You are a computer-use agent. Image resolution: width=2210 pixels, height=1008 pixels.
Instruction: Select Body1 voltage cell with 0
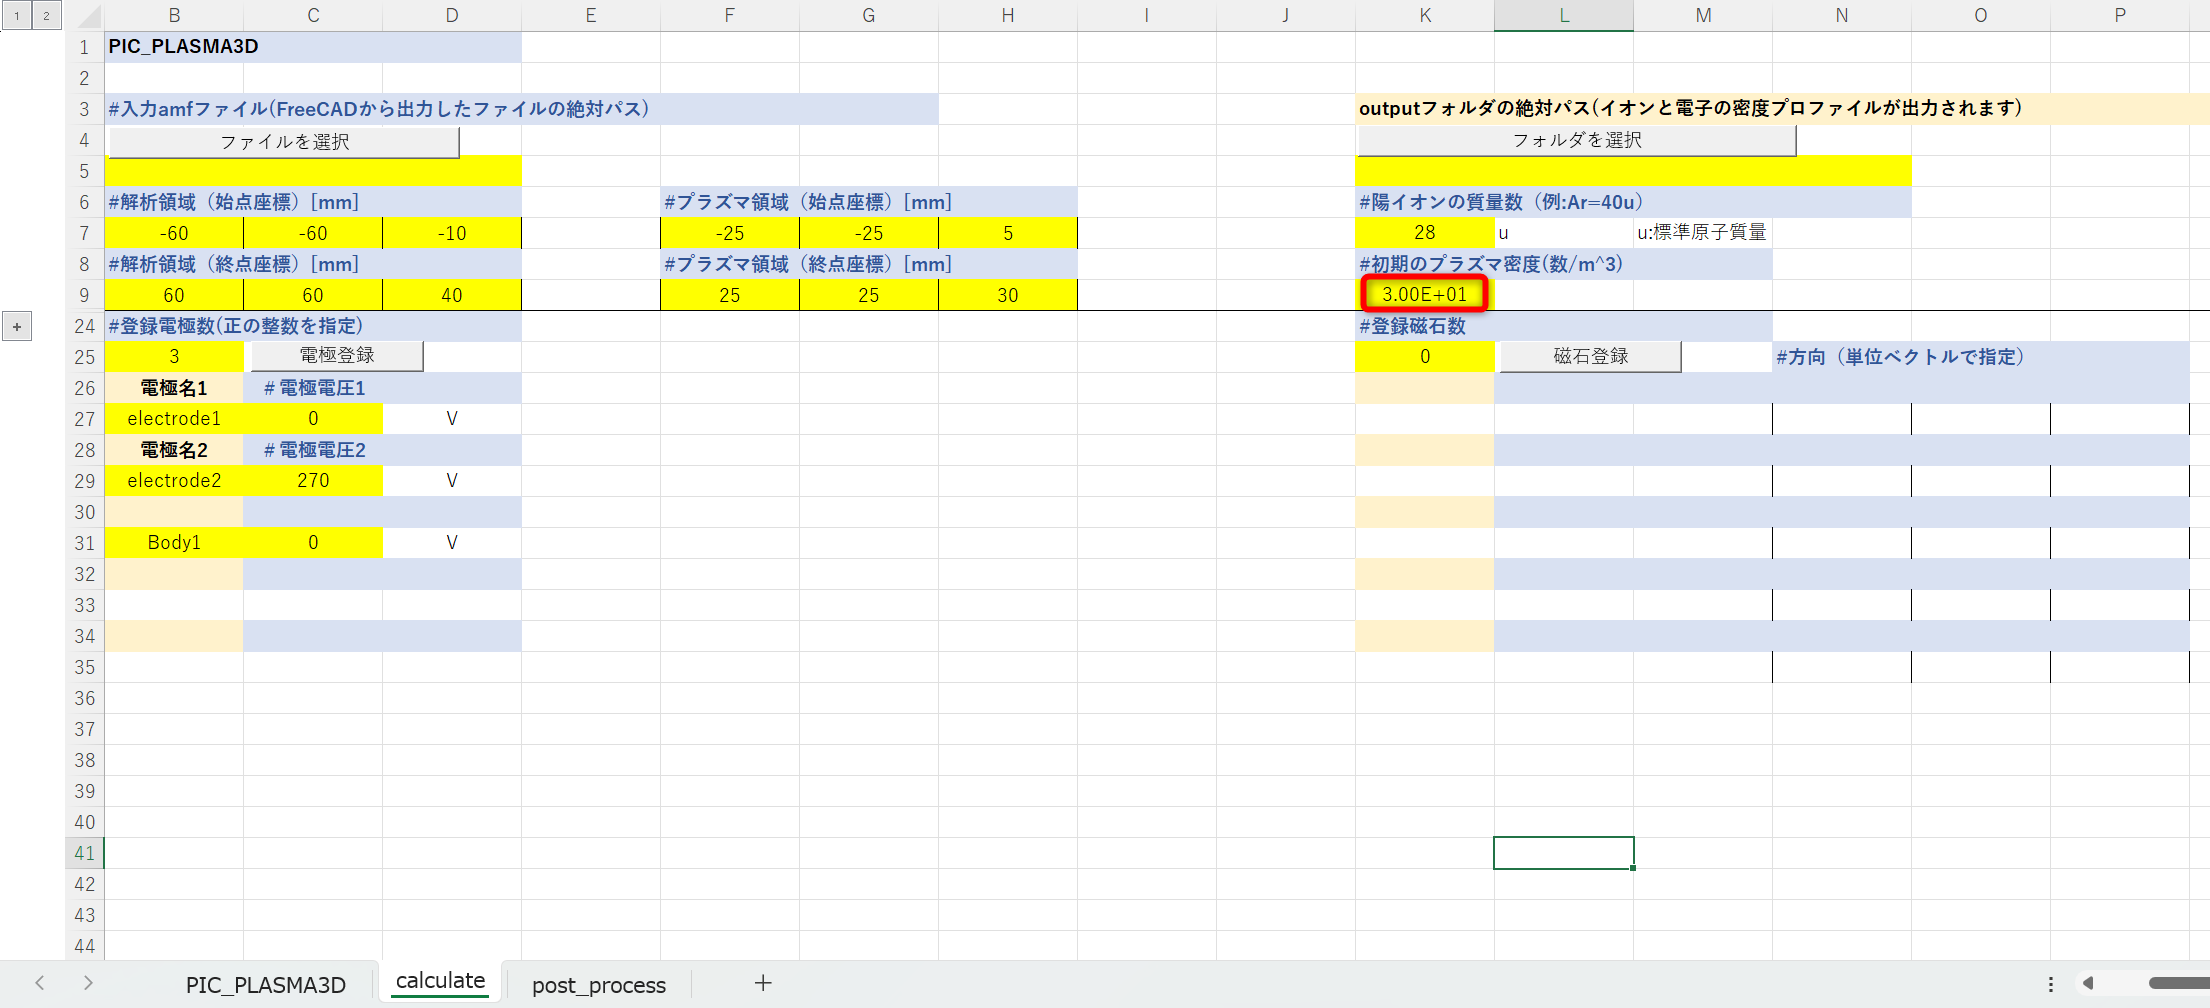[313, 543]
